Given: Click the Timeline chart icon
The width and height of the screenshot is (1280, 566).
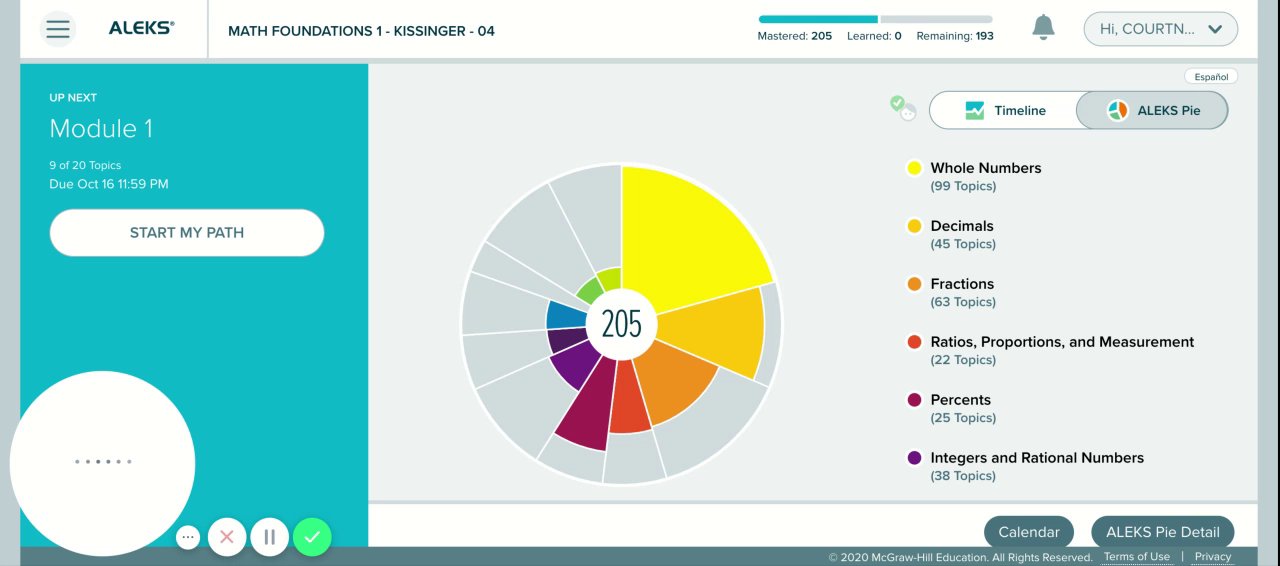Looking at the screenshot, I should [x=975, y=111].
